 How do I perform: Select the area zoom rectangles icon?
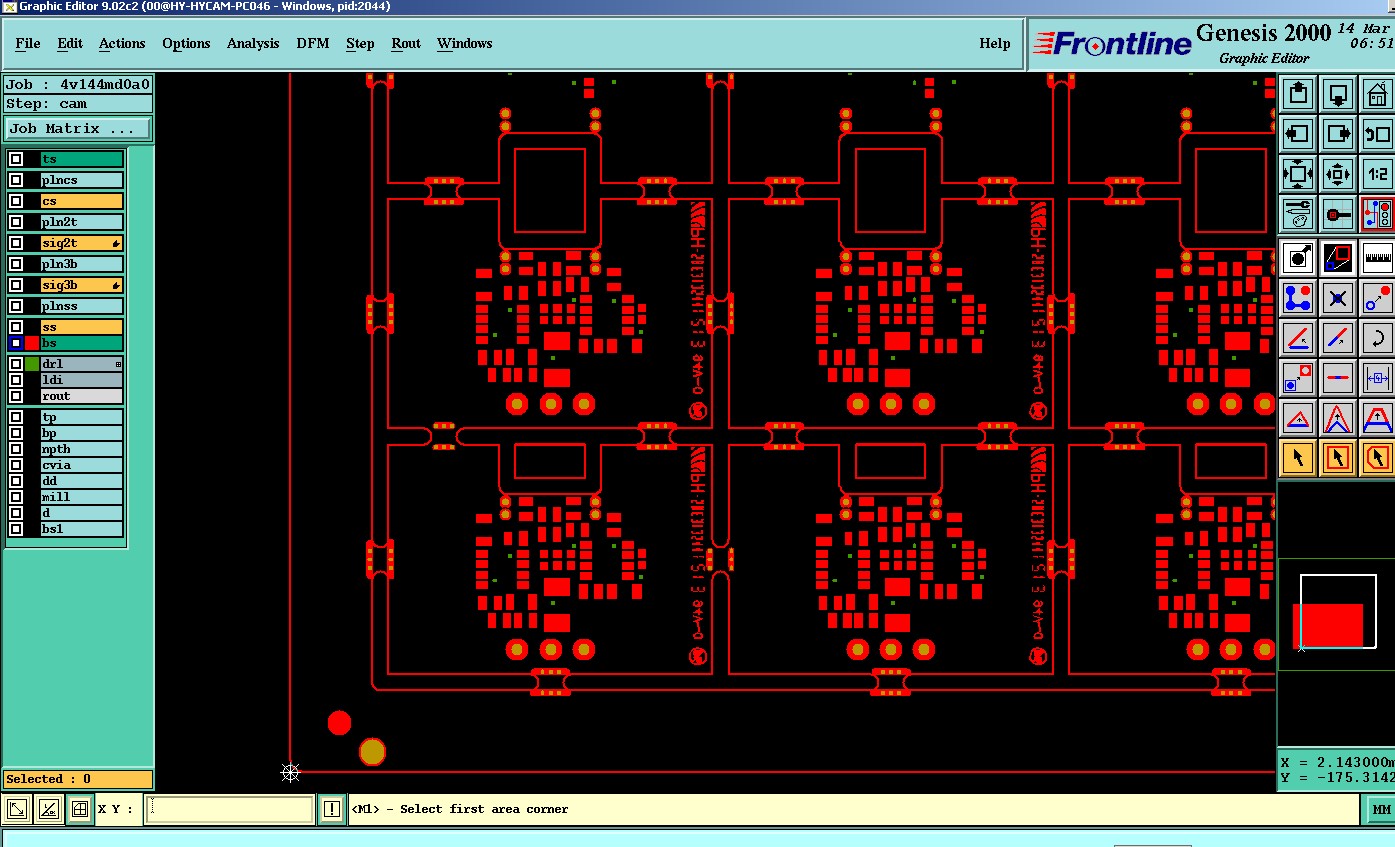pos(1338,258)
